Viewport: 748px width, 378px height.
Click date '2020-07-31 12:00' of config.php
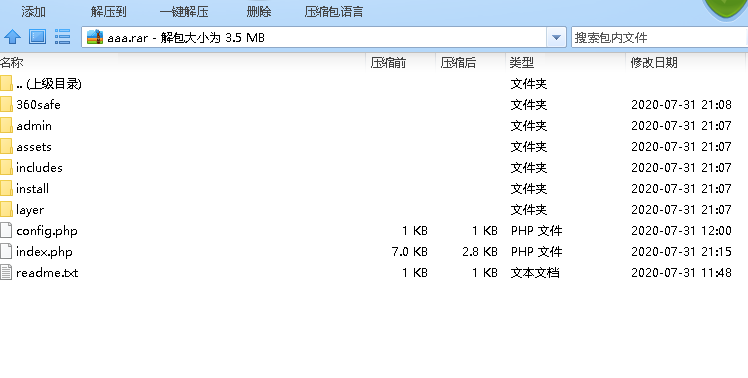(681, 231)
